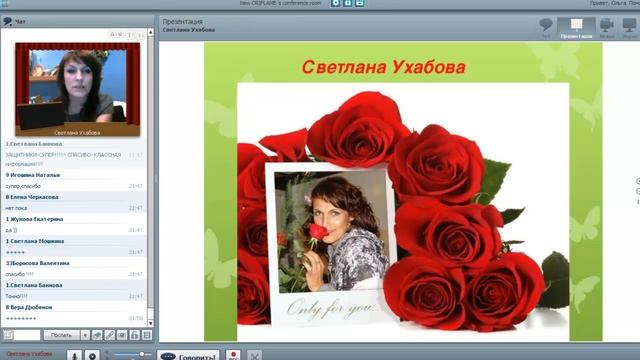Click the chat scrollbar up arrow
640x360 pixels.
[x=151, y=32]
